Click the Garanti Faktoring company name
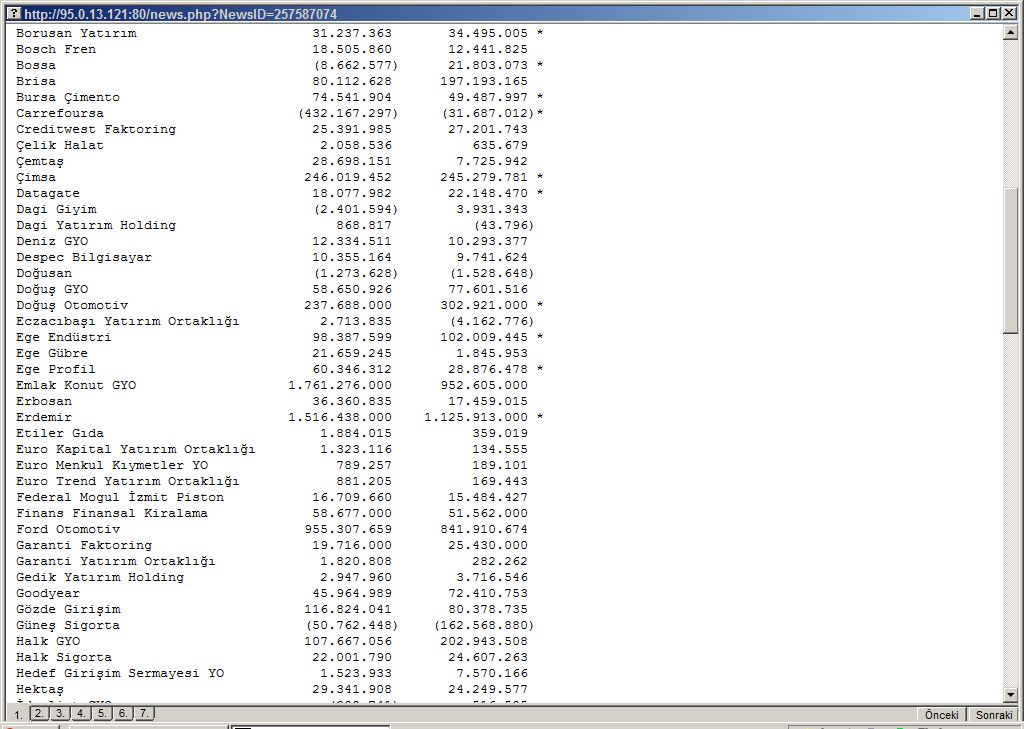This screenshot has width=1024, height=729. point(84,545)
